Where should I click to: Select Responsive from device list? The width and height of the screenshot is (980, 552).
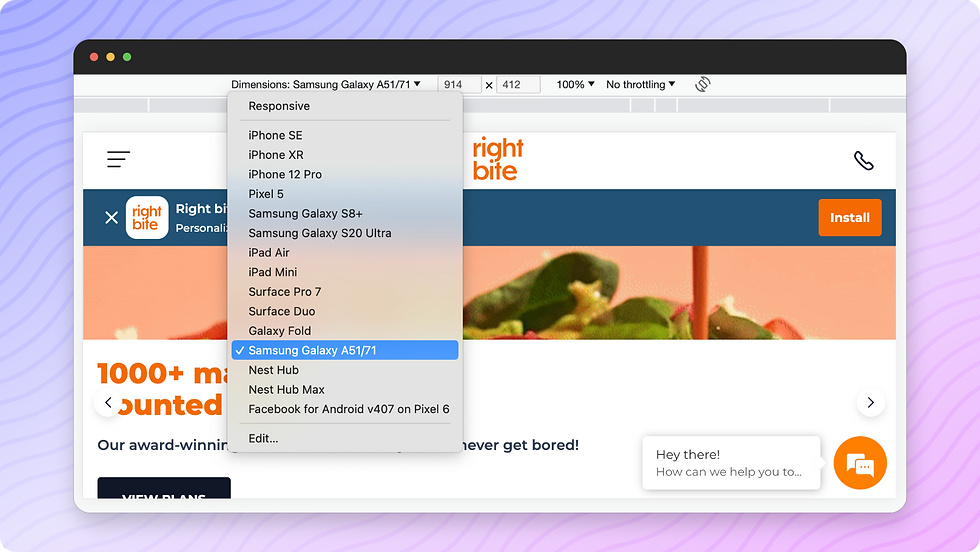coord(345,106)
